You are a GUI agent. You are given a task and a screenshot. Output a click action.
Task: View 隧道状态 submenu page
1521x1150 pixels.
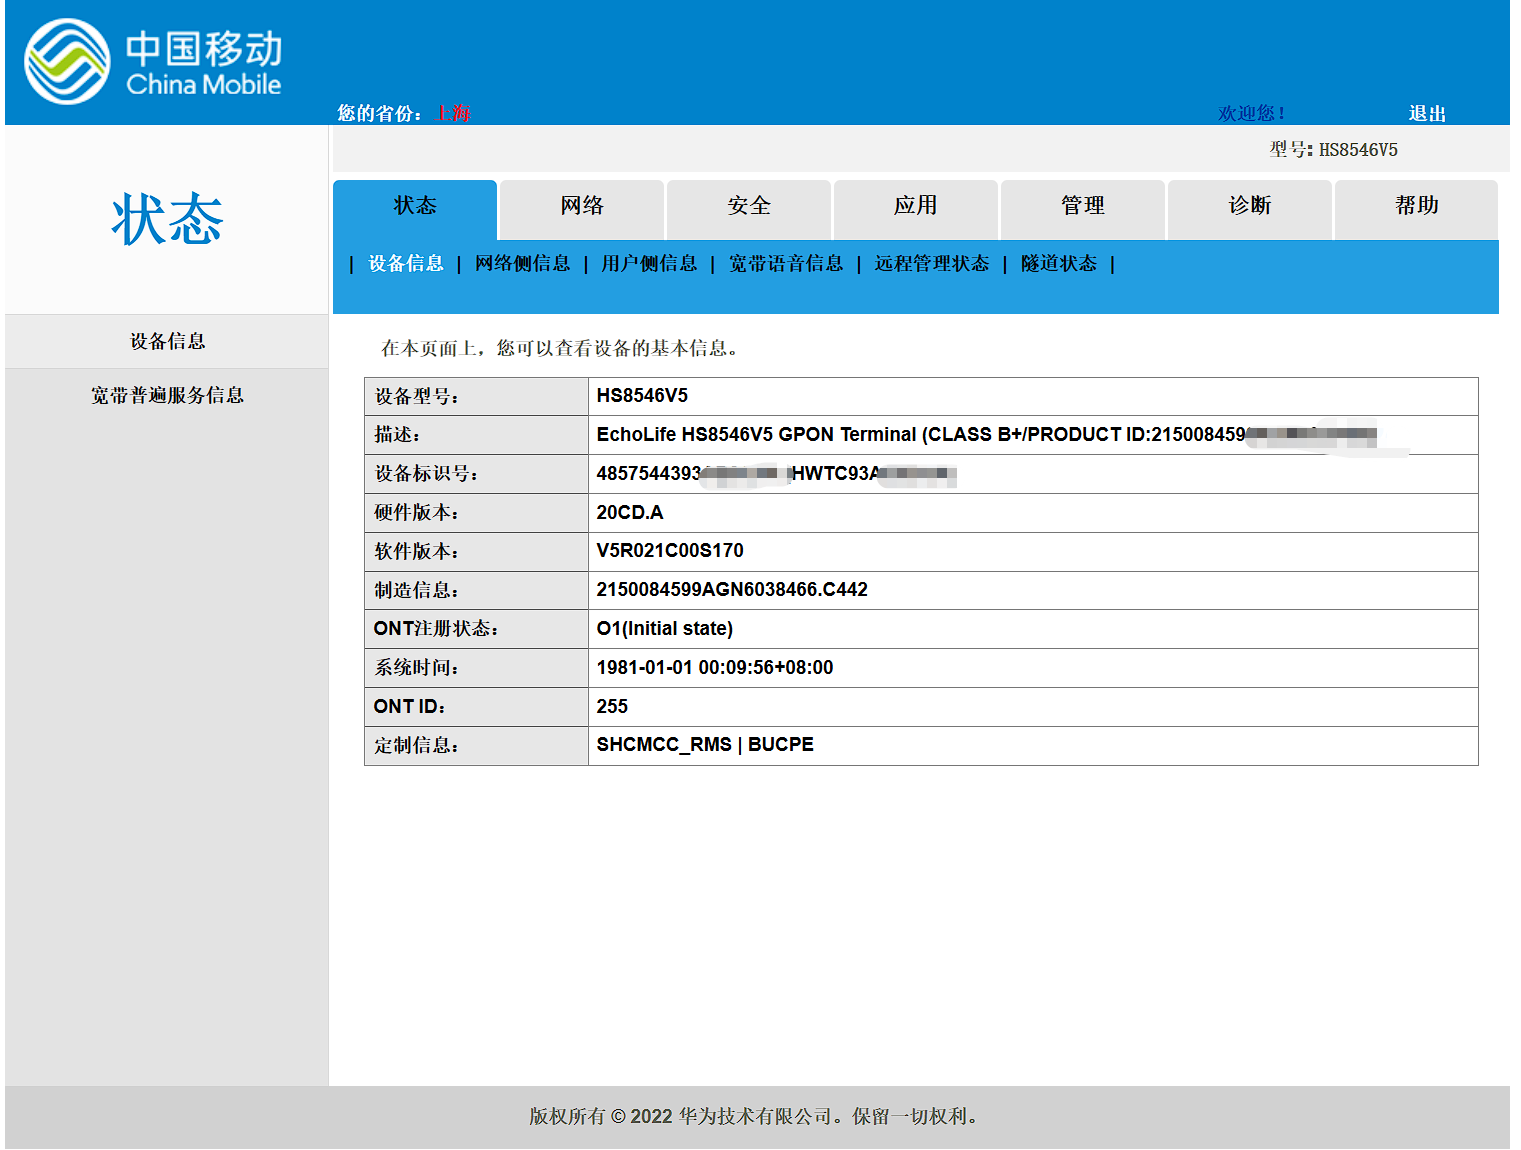pyautogui.click(x=1059, y=264)
